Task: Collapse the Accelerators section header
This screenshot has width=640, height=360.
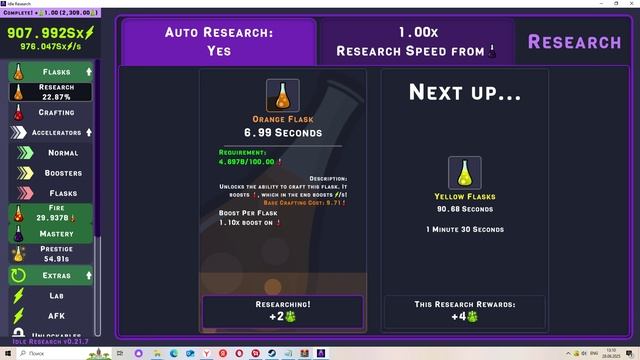Action: point(51,133)
